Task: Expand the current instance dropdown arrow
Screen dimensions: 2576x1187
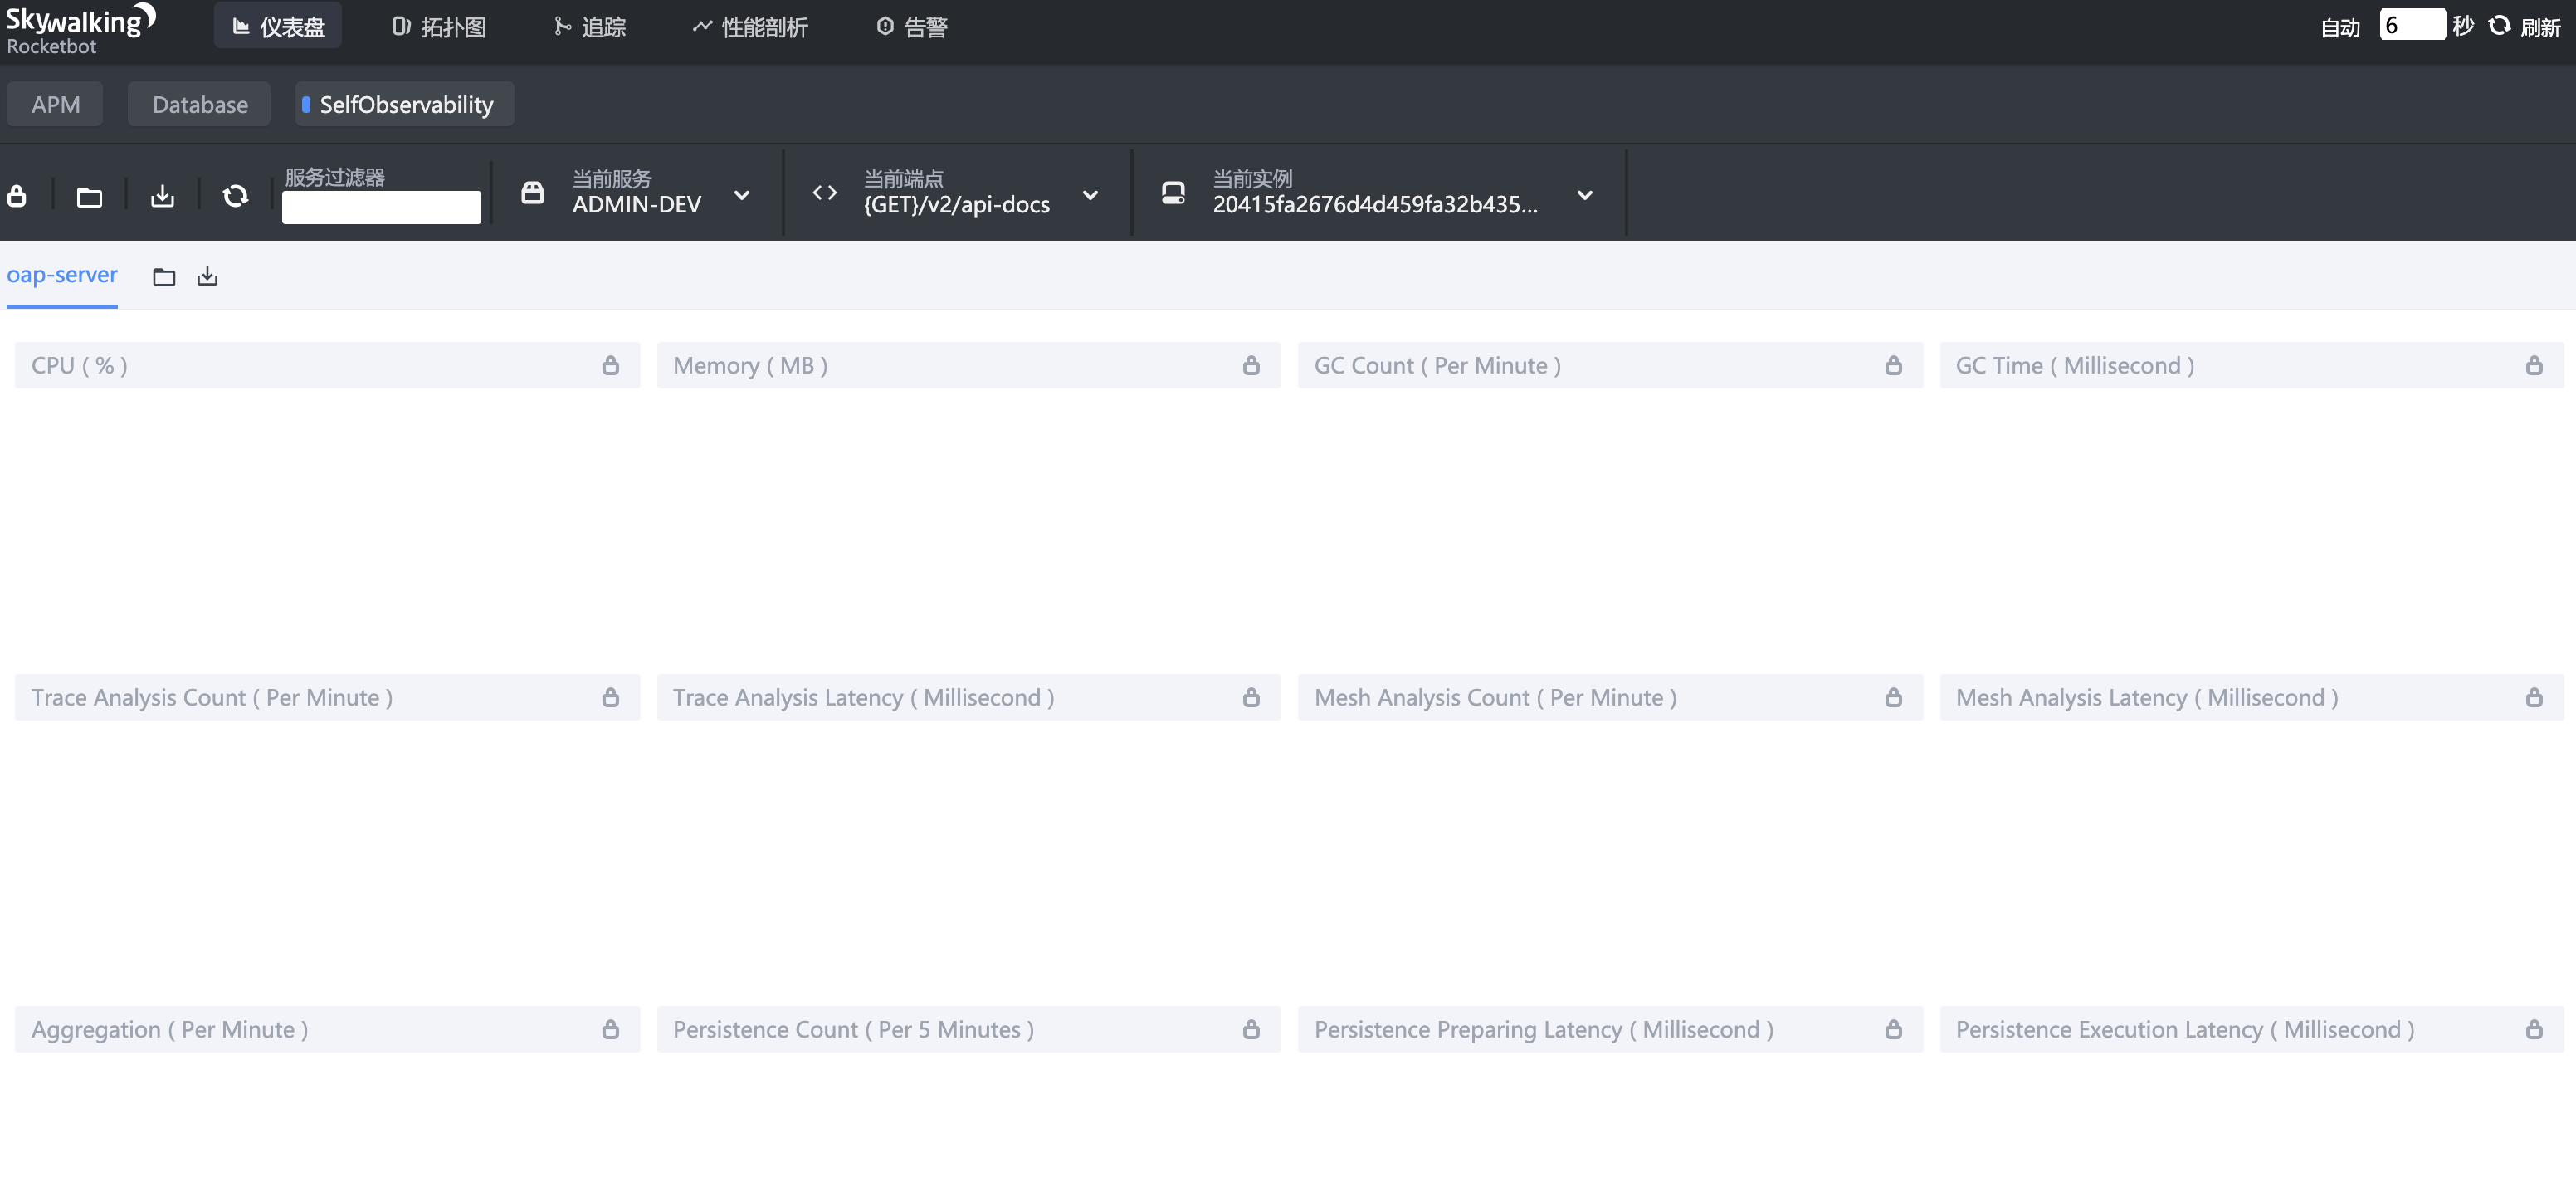Action: 1584,196
